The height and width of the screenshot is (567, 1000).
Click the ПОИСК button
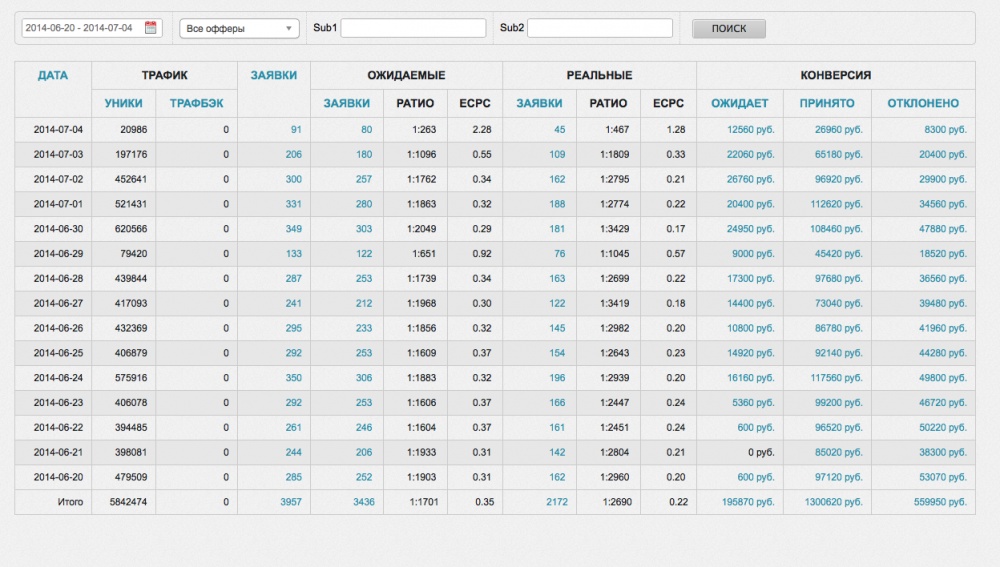click(729, 29)
